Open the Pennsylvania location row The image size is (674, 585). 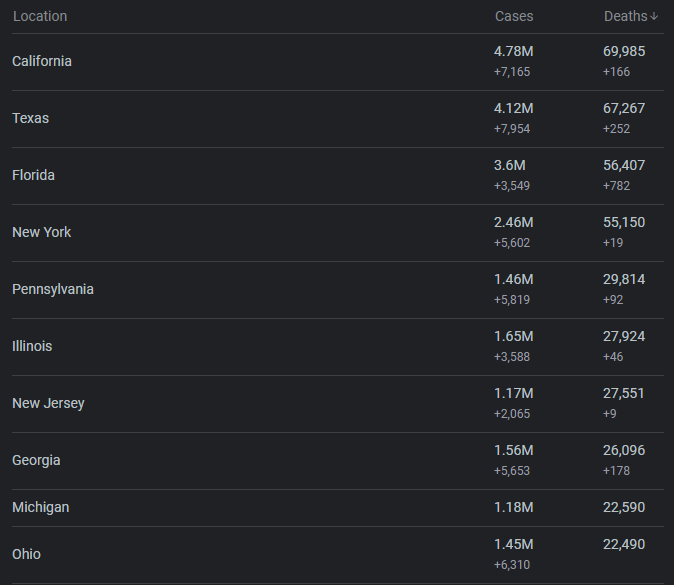click(338, 290)
